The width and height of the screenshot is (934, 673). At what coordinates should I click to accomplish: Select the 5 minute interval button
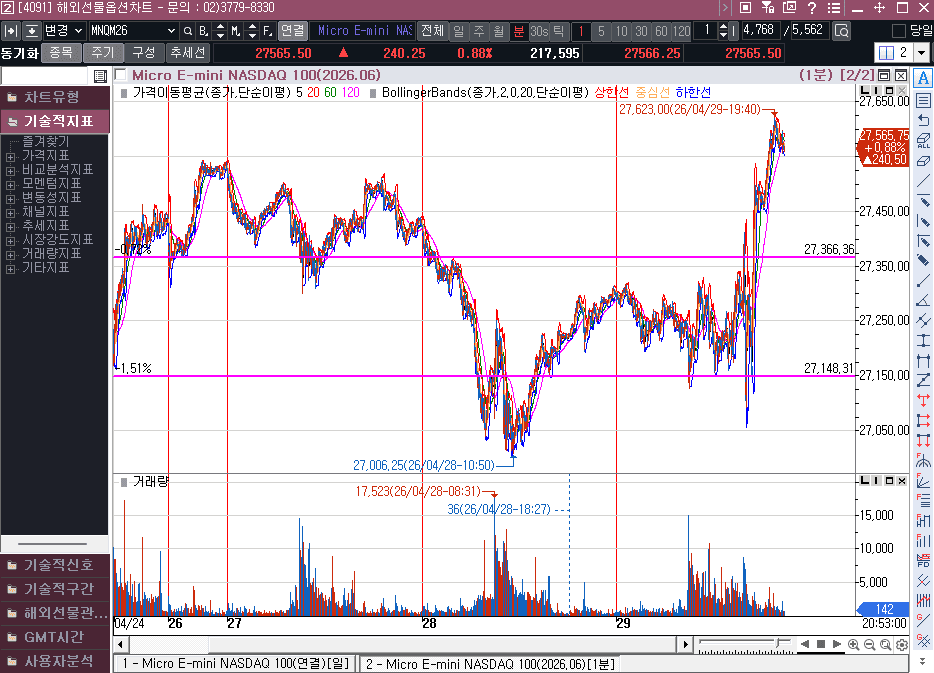601,31
